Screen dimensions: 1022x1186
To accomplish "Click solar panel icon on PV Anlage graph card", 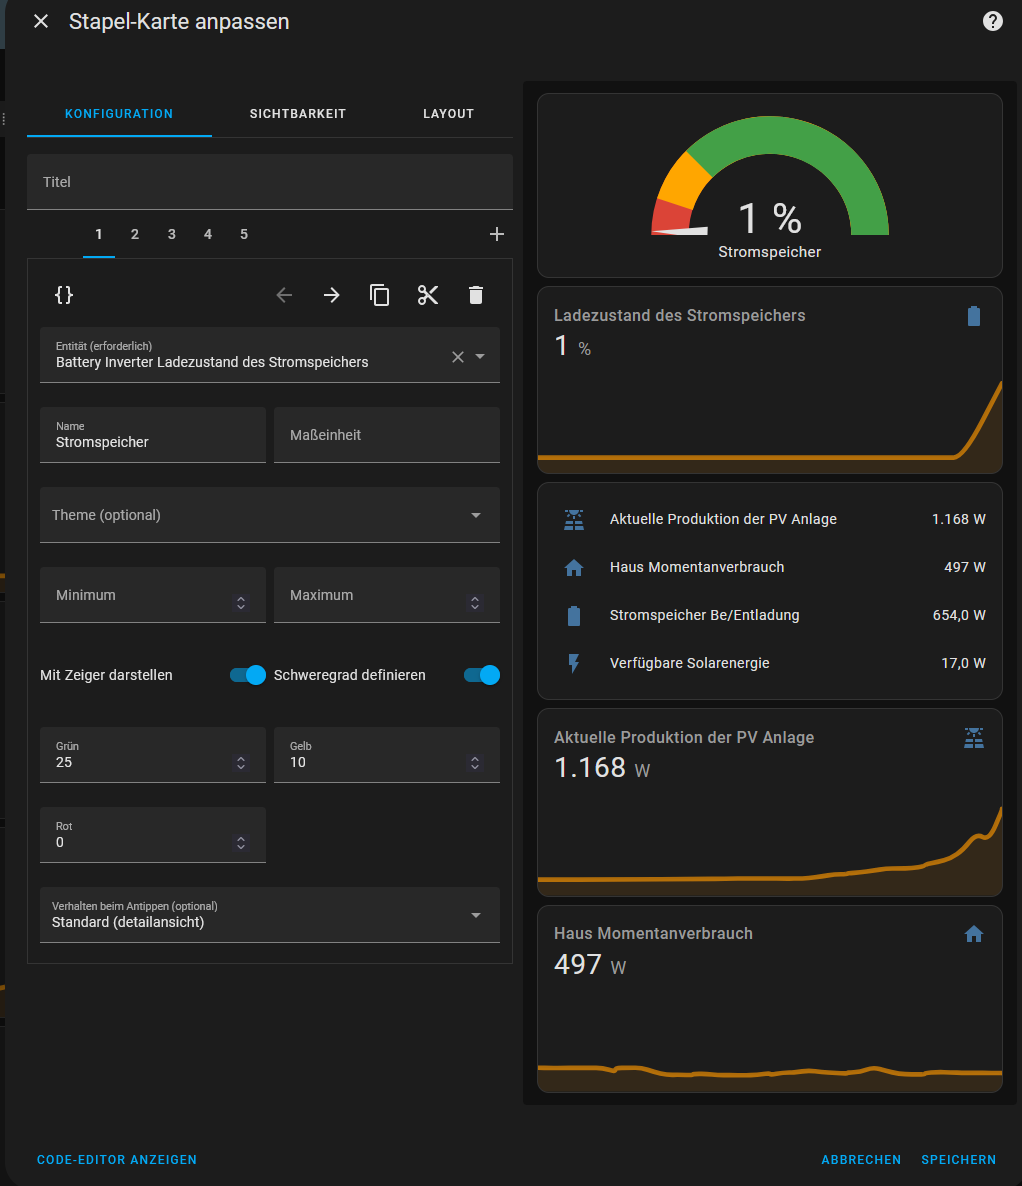I will (974, 738).
